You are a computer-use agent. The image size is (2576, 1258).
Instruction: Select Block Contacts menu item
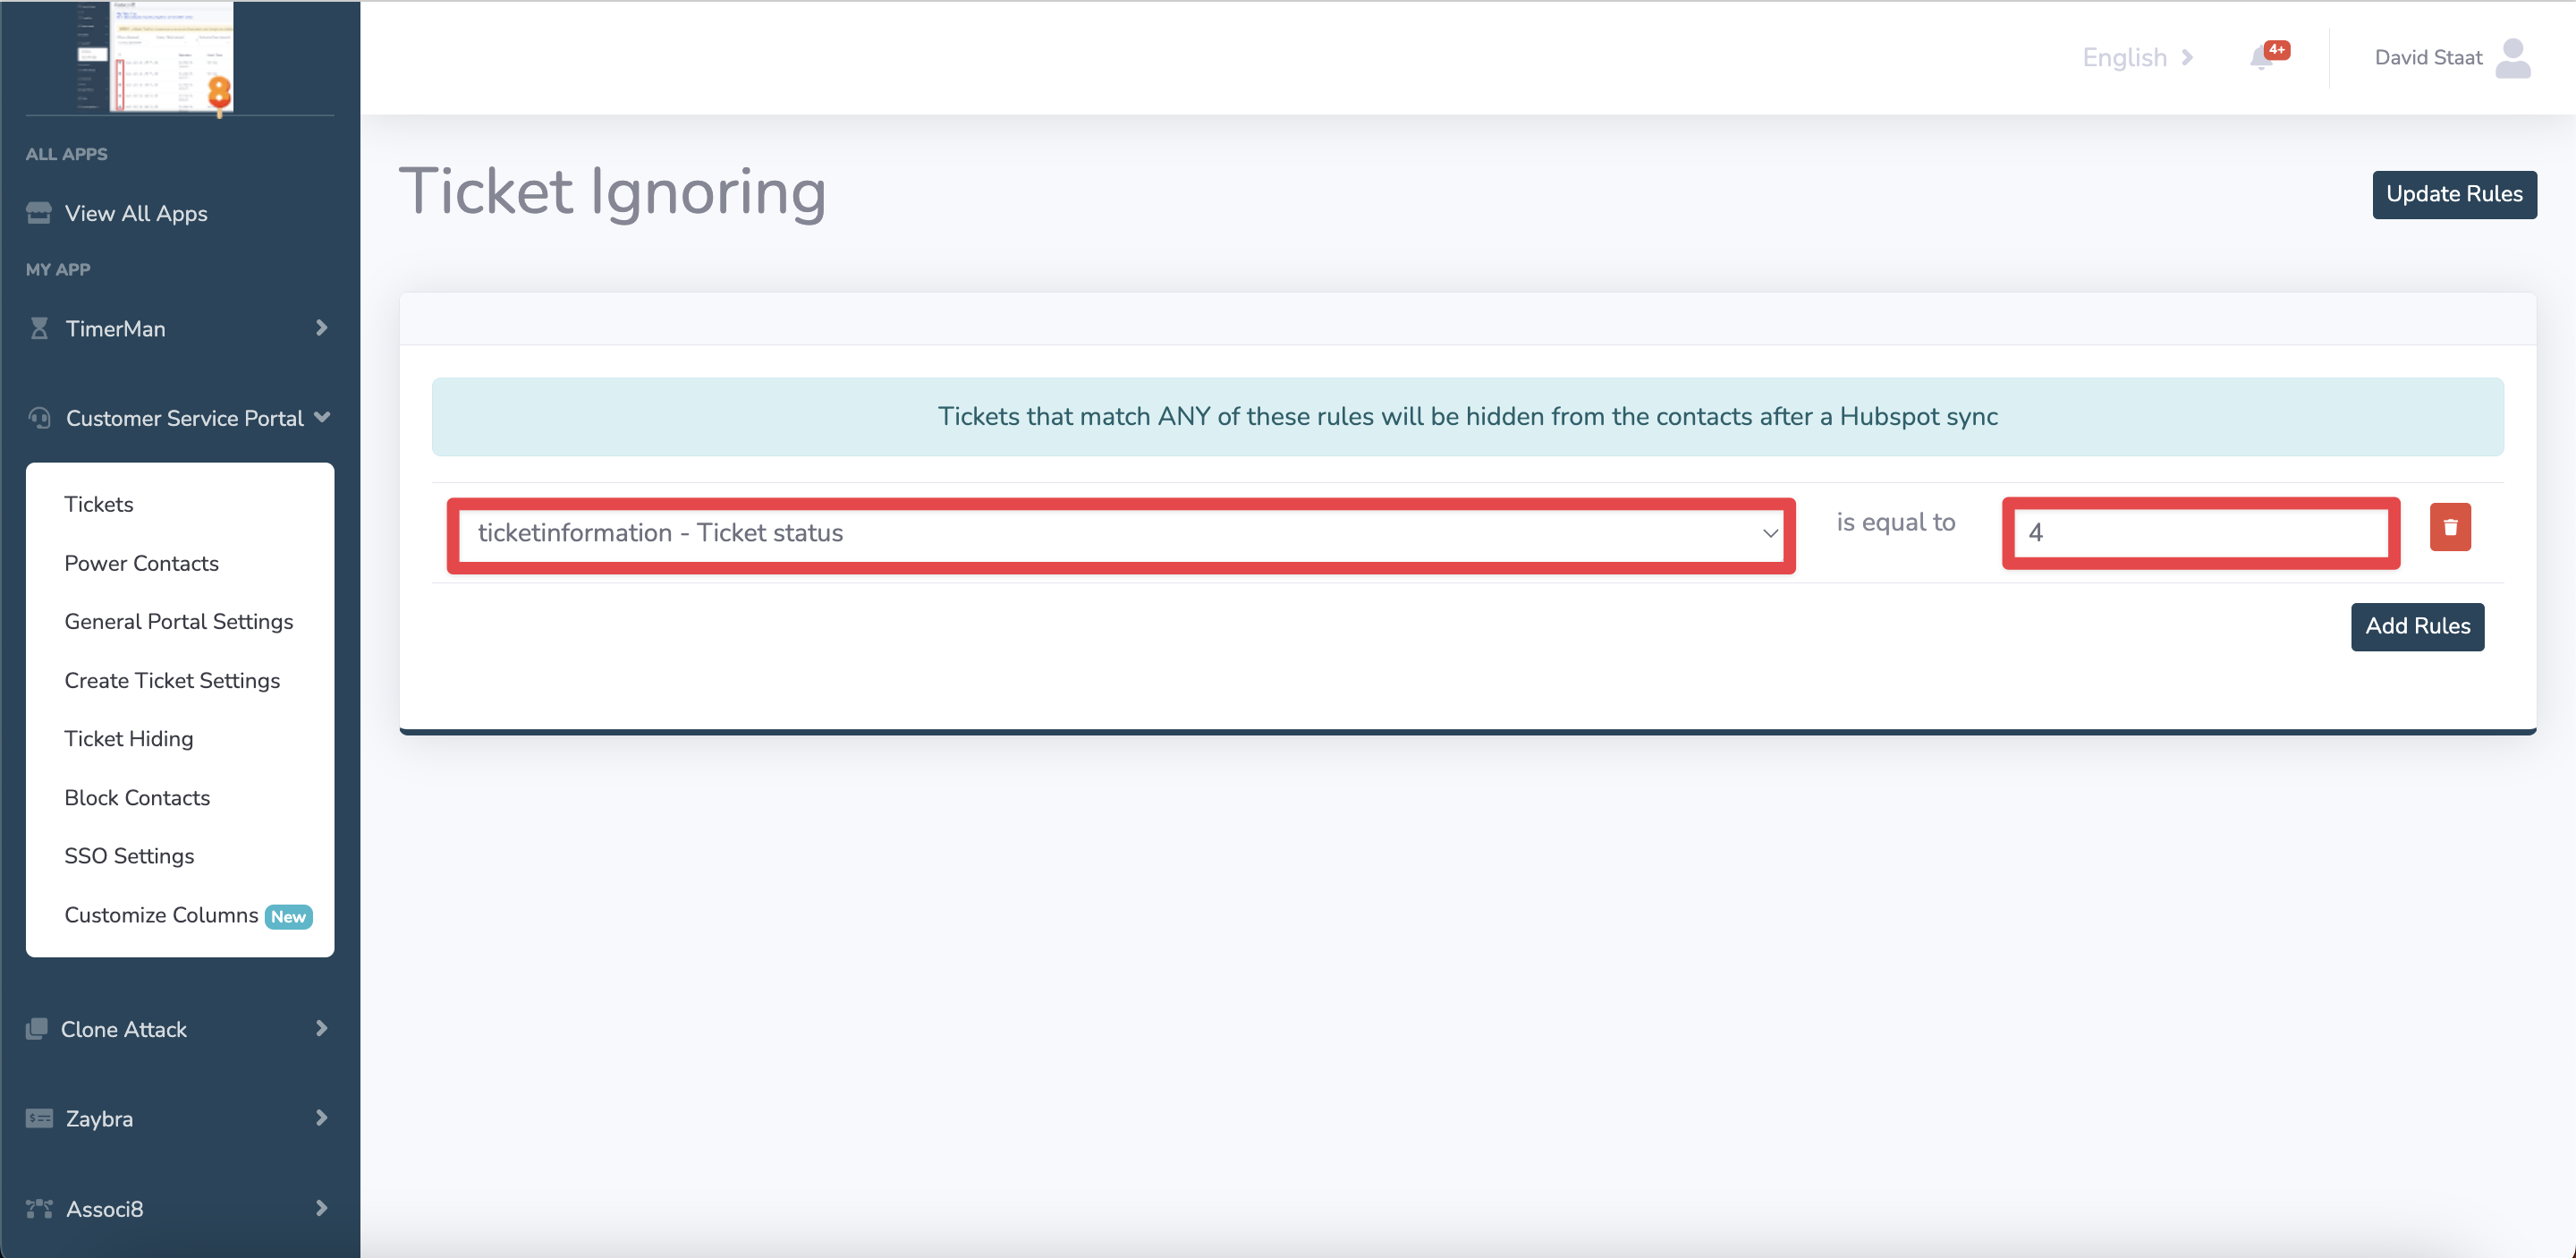click(136, 796)
